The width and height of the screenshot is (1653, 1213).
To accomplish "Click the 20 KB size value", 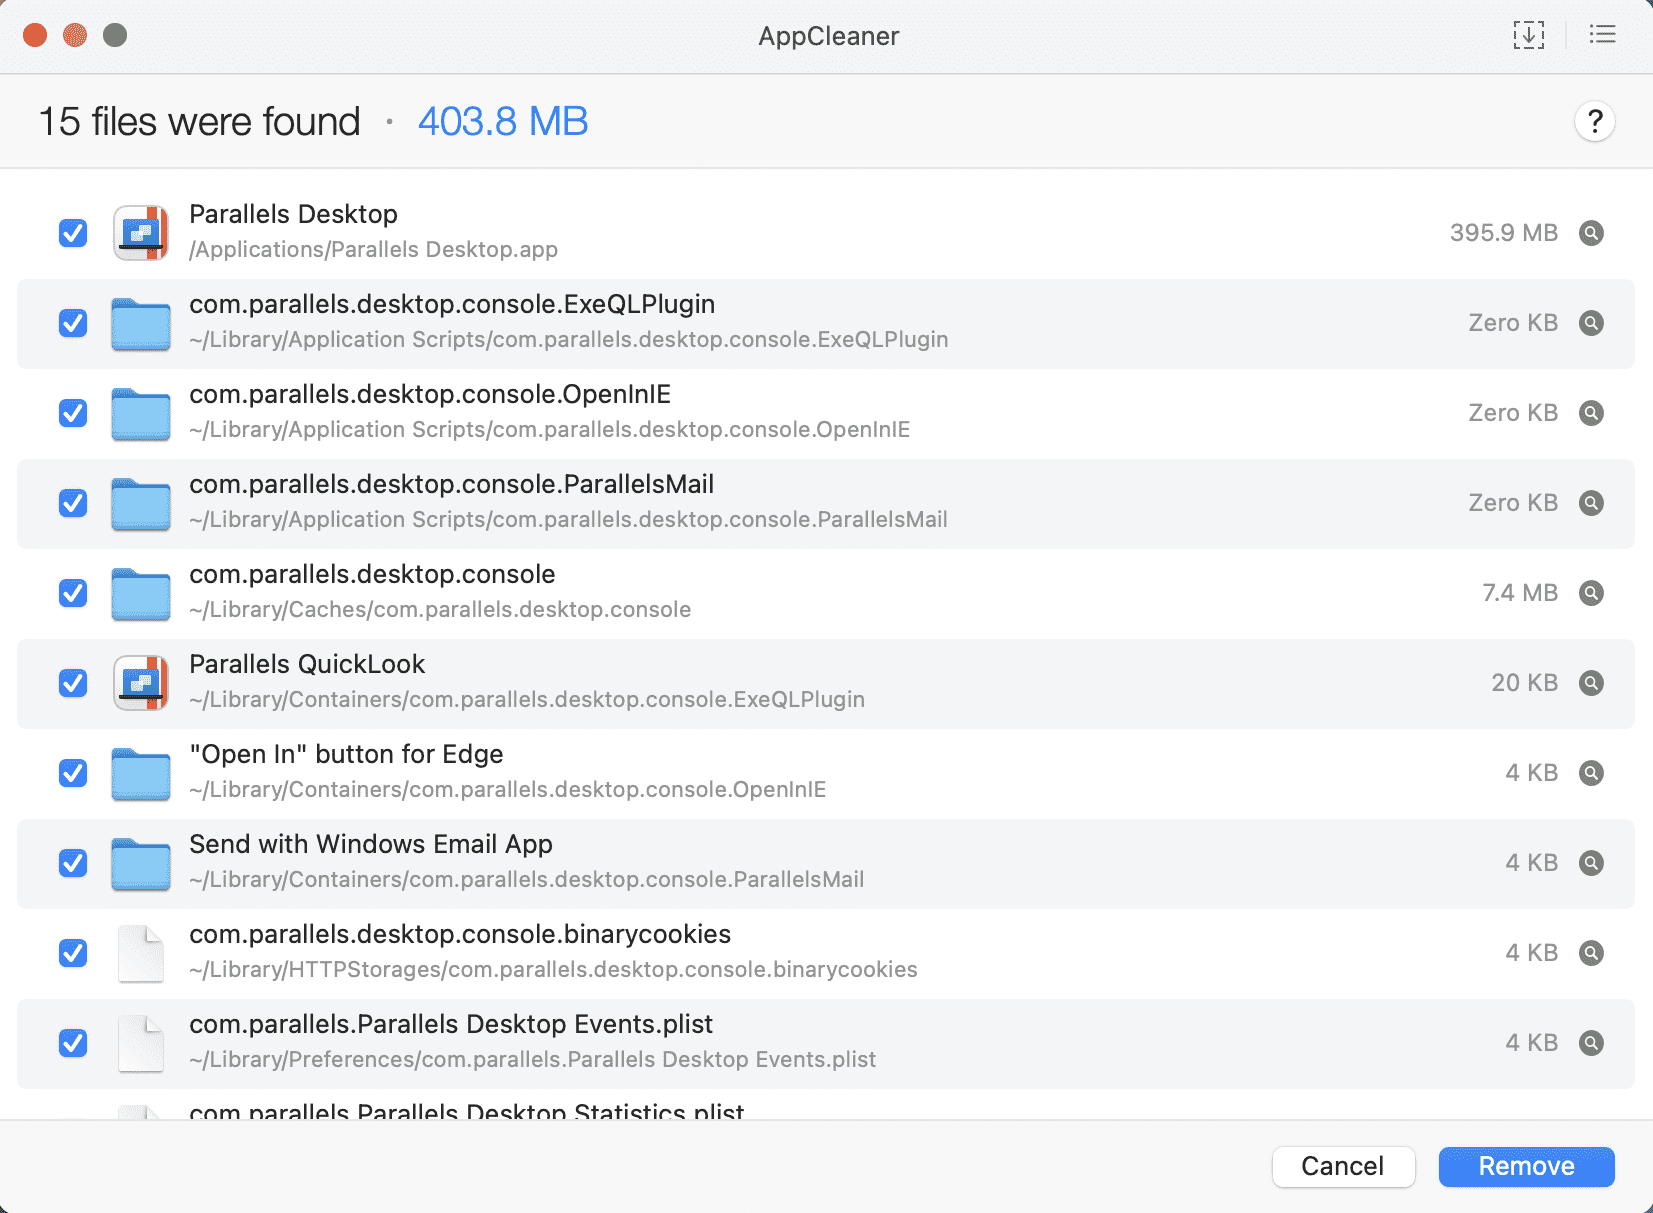I will click(x=1525, y=683).
